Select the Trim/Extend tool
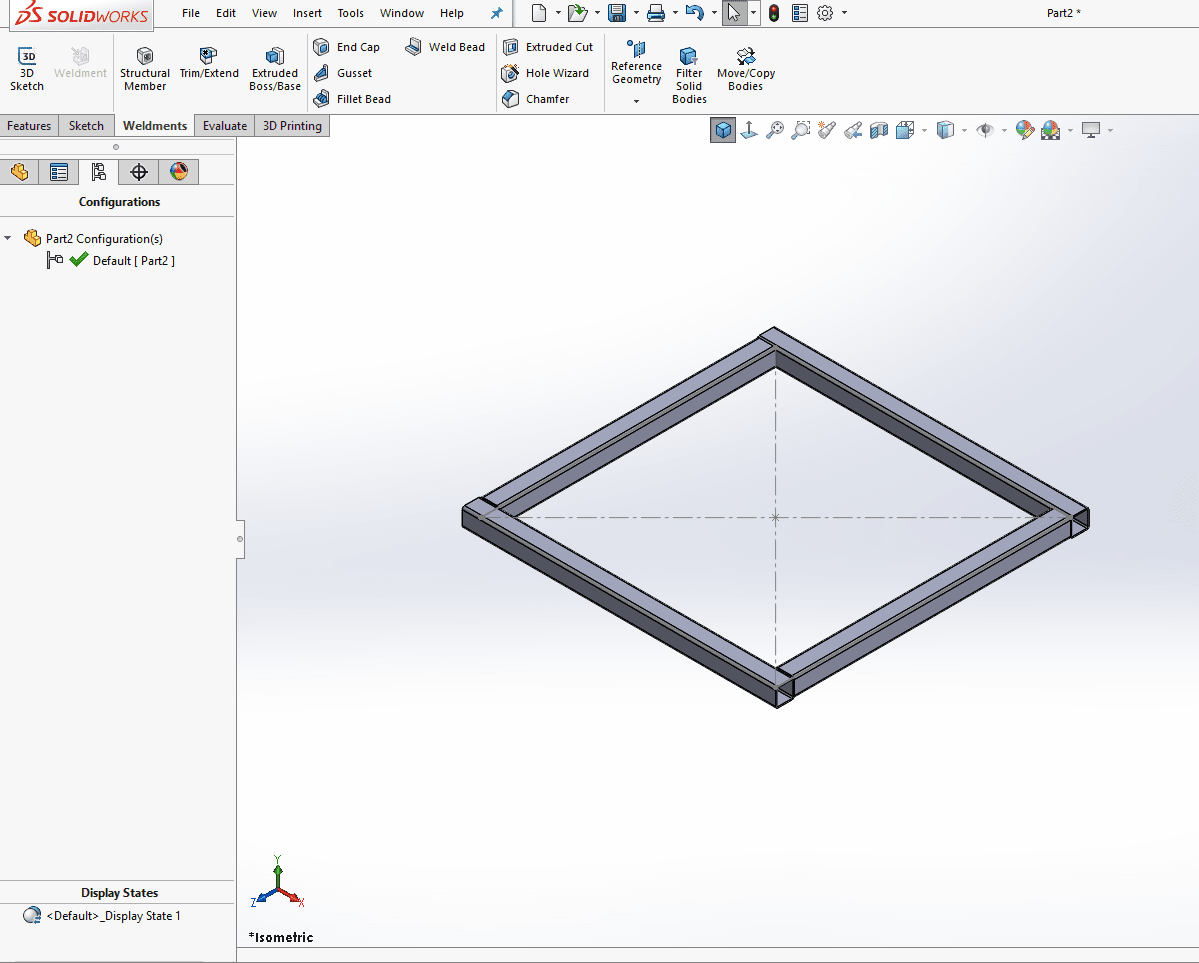The image size is (1199, 963). click(x=209, y=63)
